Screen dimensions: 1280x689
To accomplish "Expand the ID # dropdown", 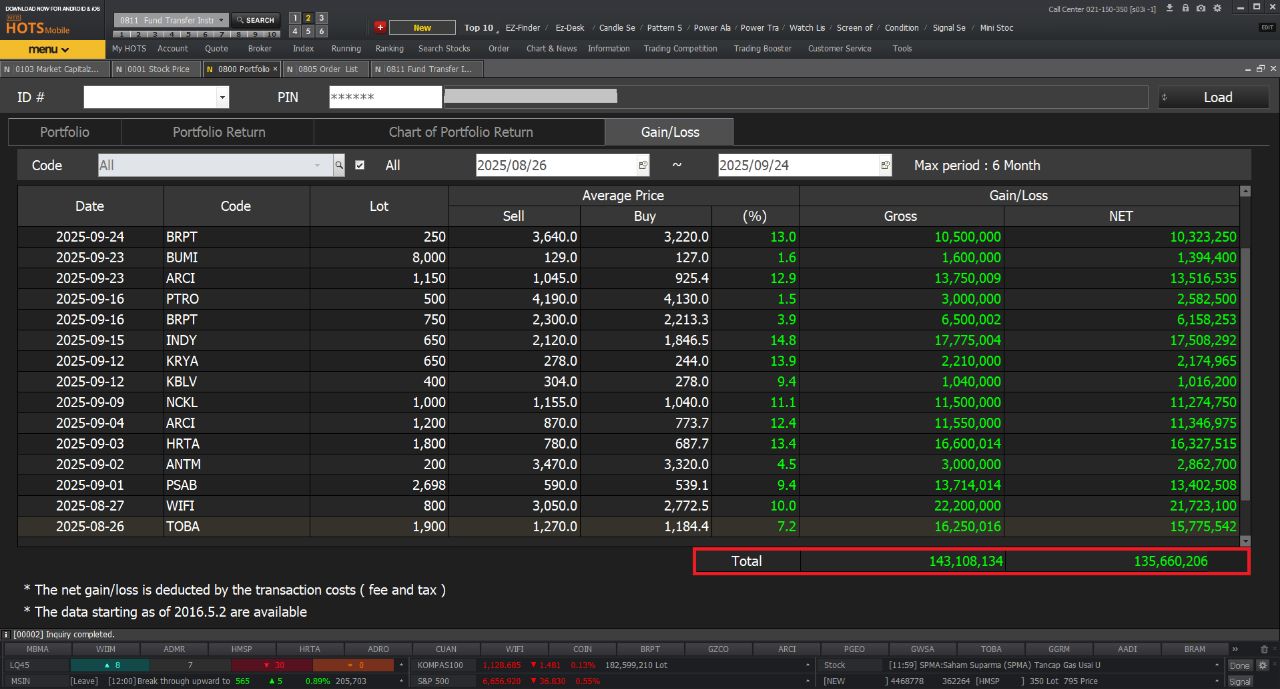I will [x=222, y=97].
